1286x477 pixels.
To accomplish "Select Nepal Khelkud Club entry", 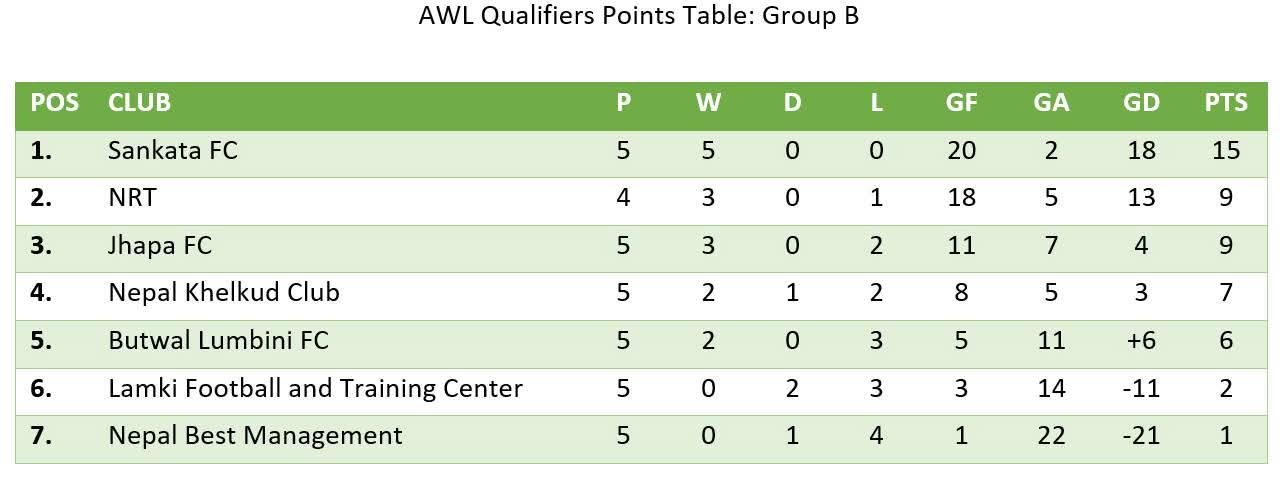I will tap(224, 293).
